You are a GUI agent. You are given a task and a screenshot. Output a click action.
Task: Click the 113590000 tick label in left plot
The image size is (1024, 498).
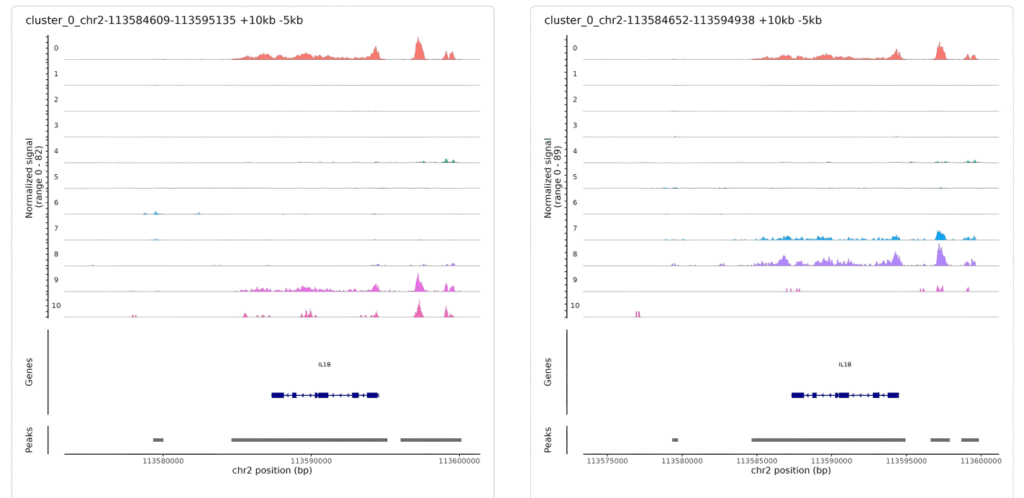point(310,460)
